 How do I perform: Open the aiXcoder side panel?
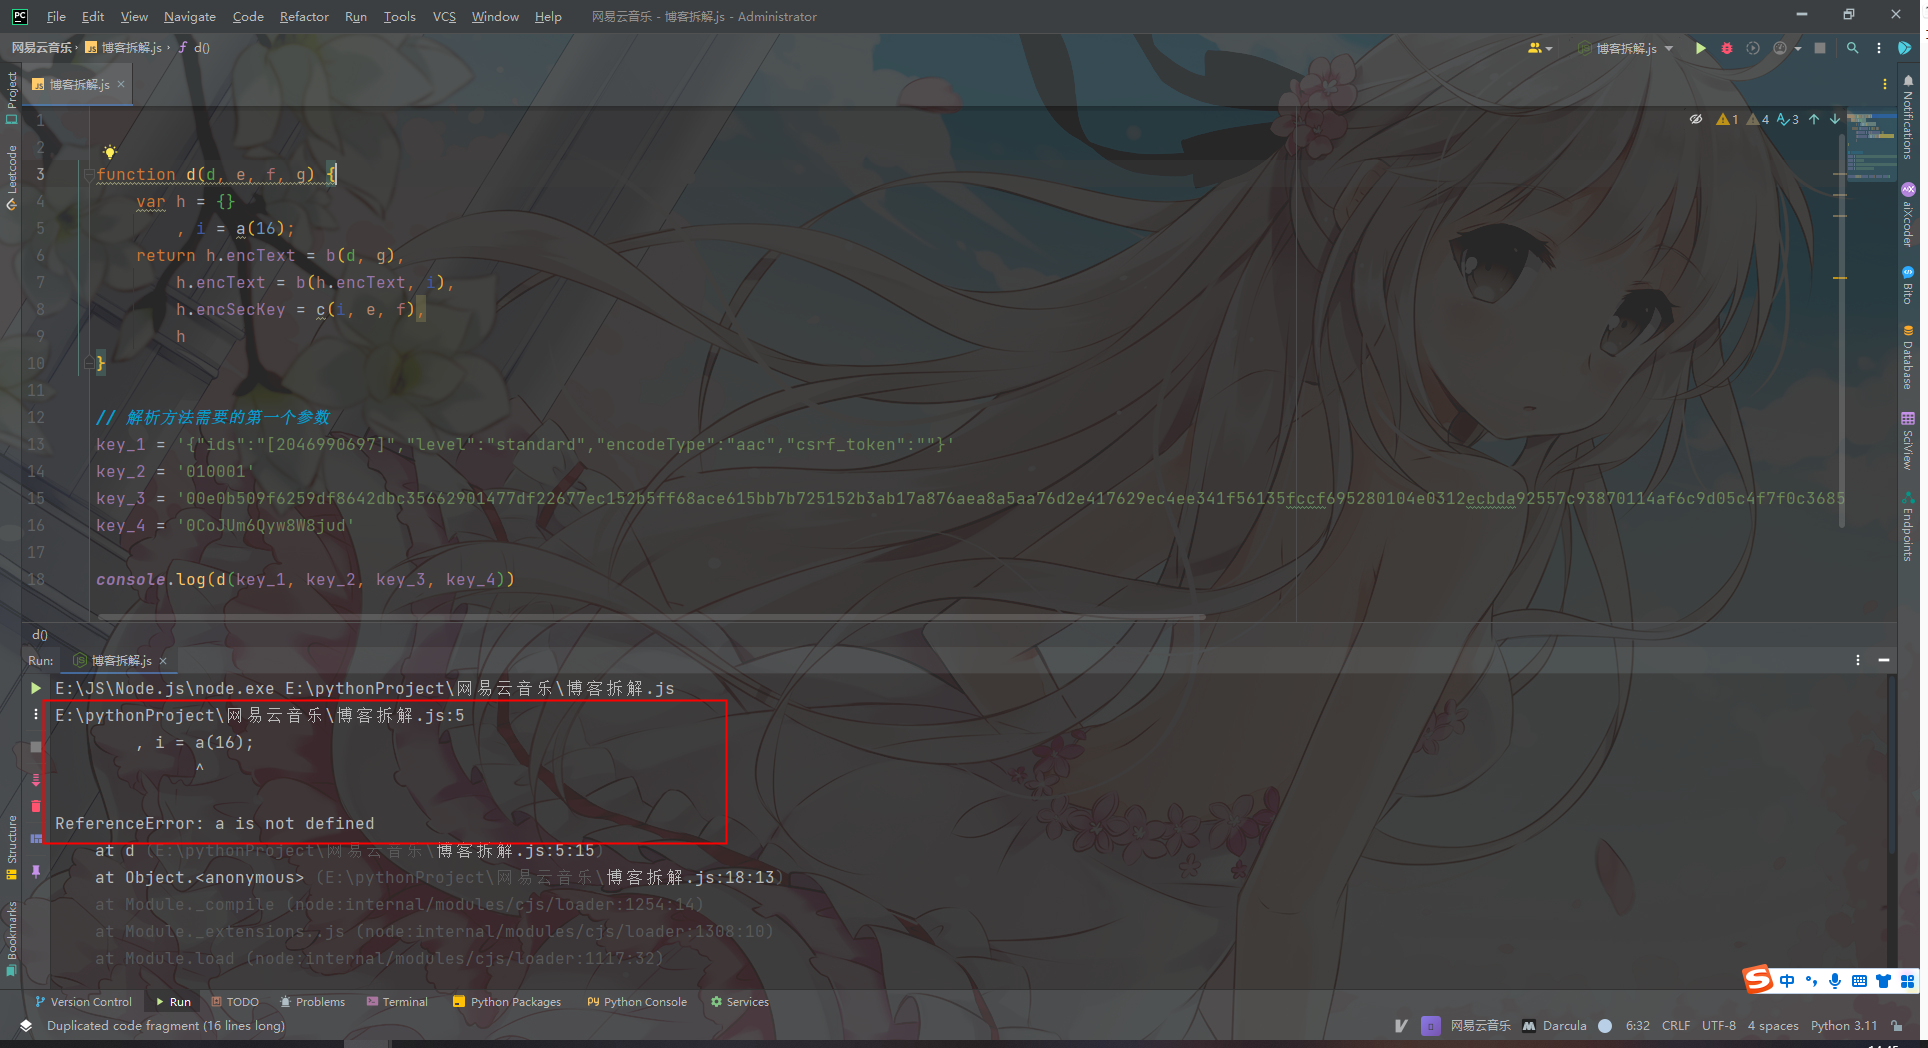tap(1908, 215)
